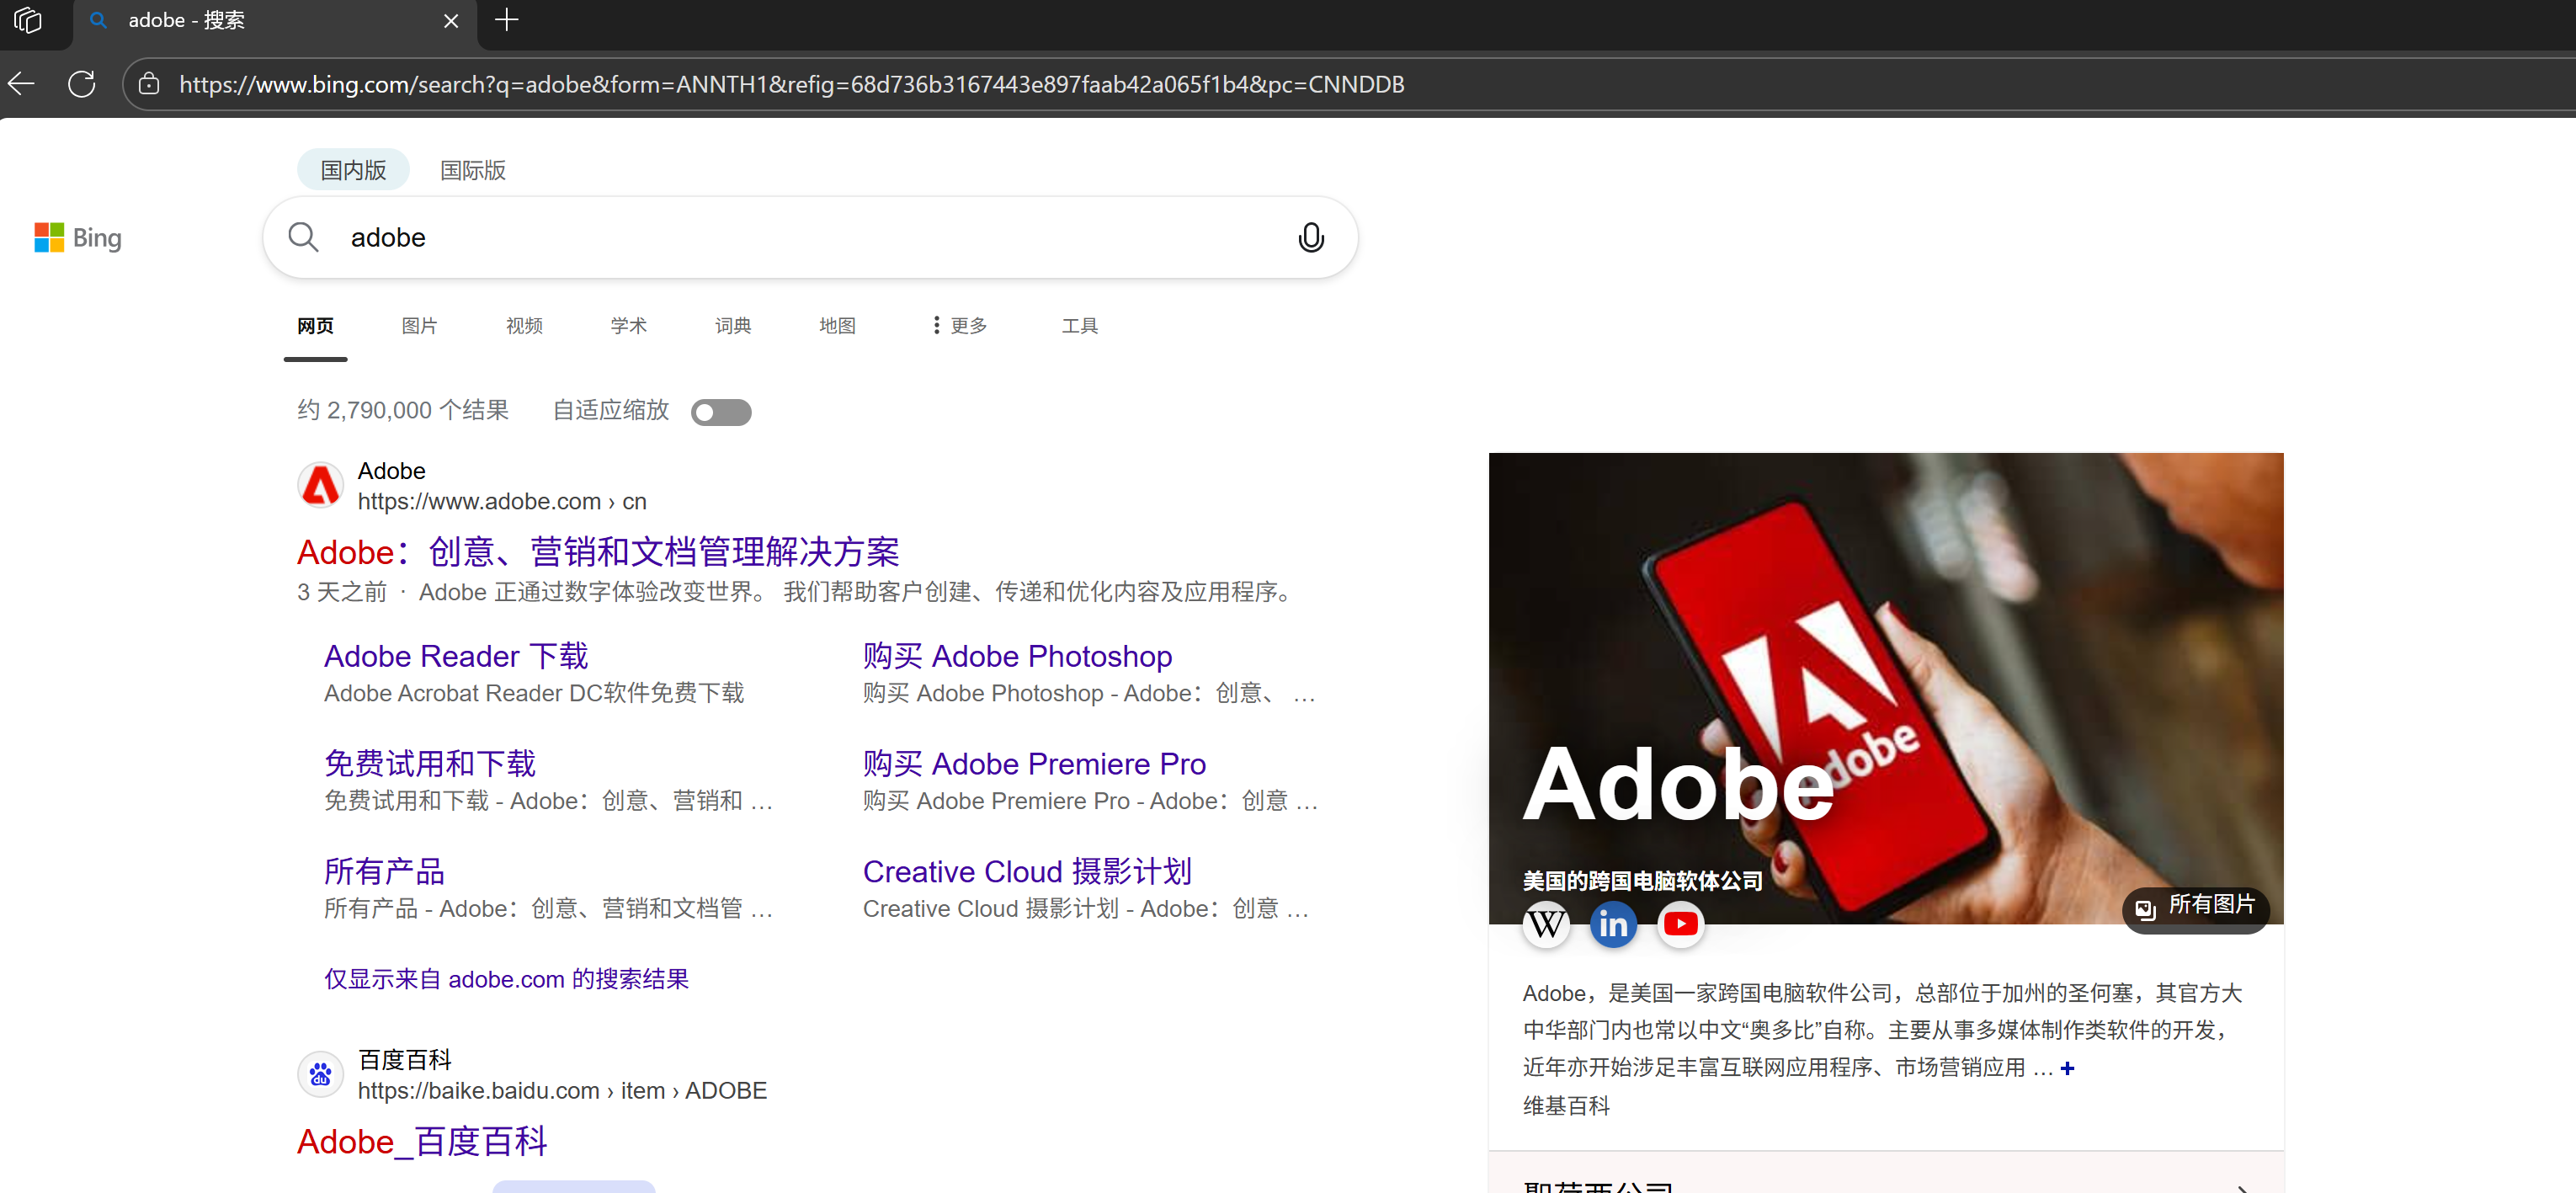Expand the Adobe description with plus sign
Viewport: 2576px width, 1193px height.
tap(2067, 1069)
